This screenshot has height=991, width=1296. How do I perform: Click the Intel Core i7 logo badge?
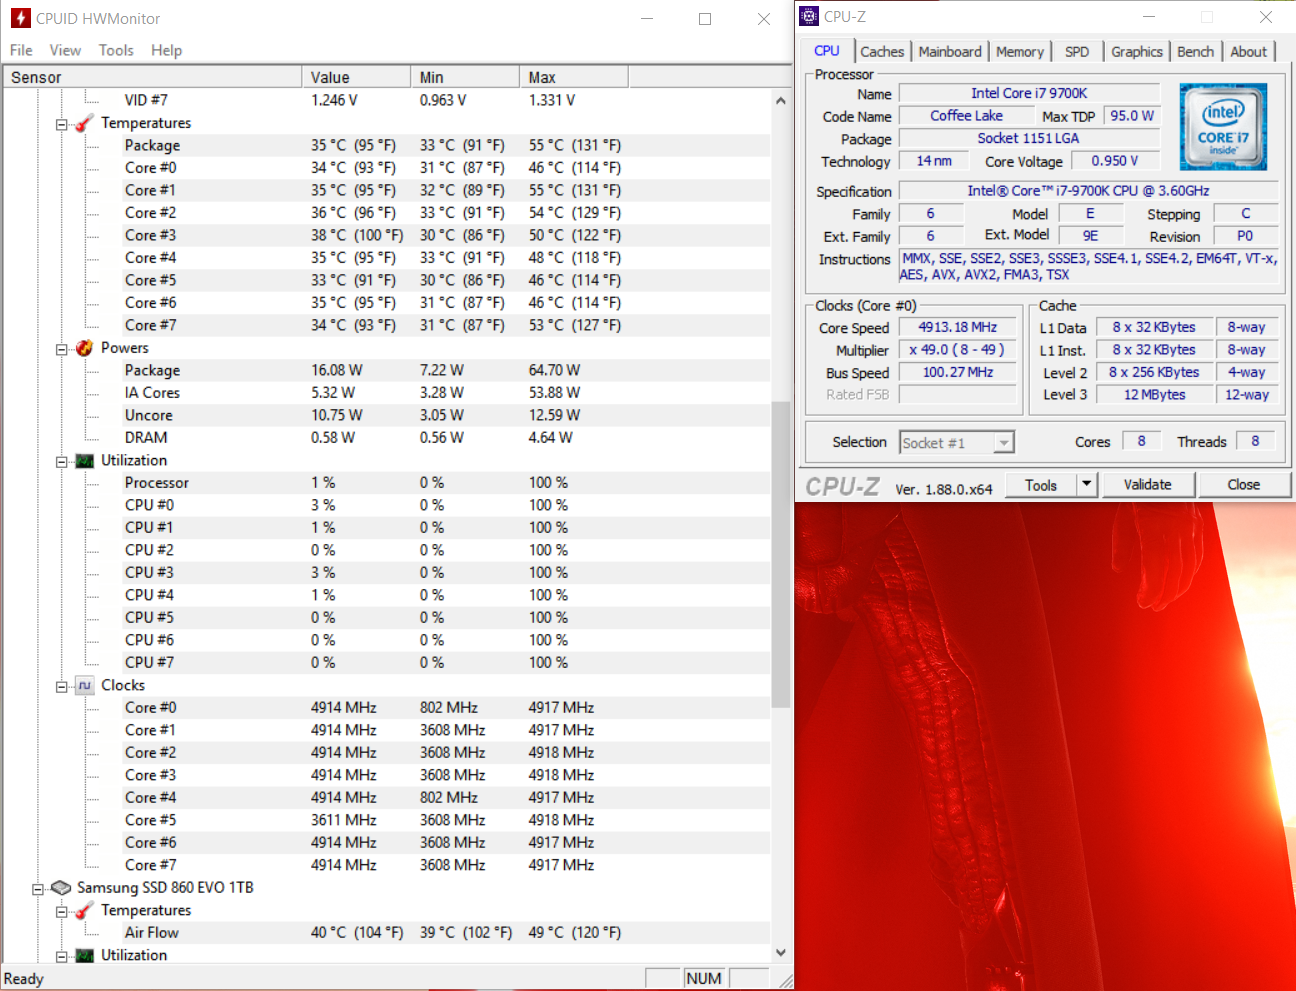(x=1223, y=127)
